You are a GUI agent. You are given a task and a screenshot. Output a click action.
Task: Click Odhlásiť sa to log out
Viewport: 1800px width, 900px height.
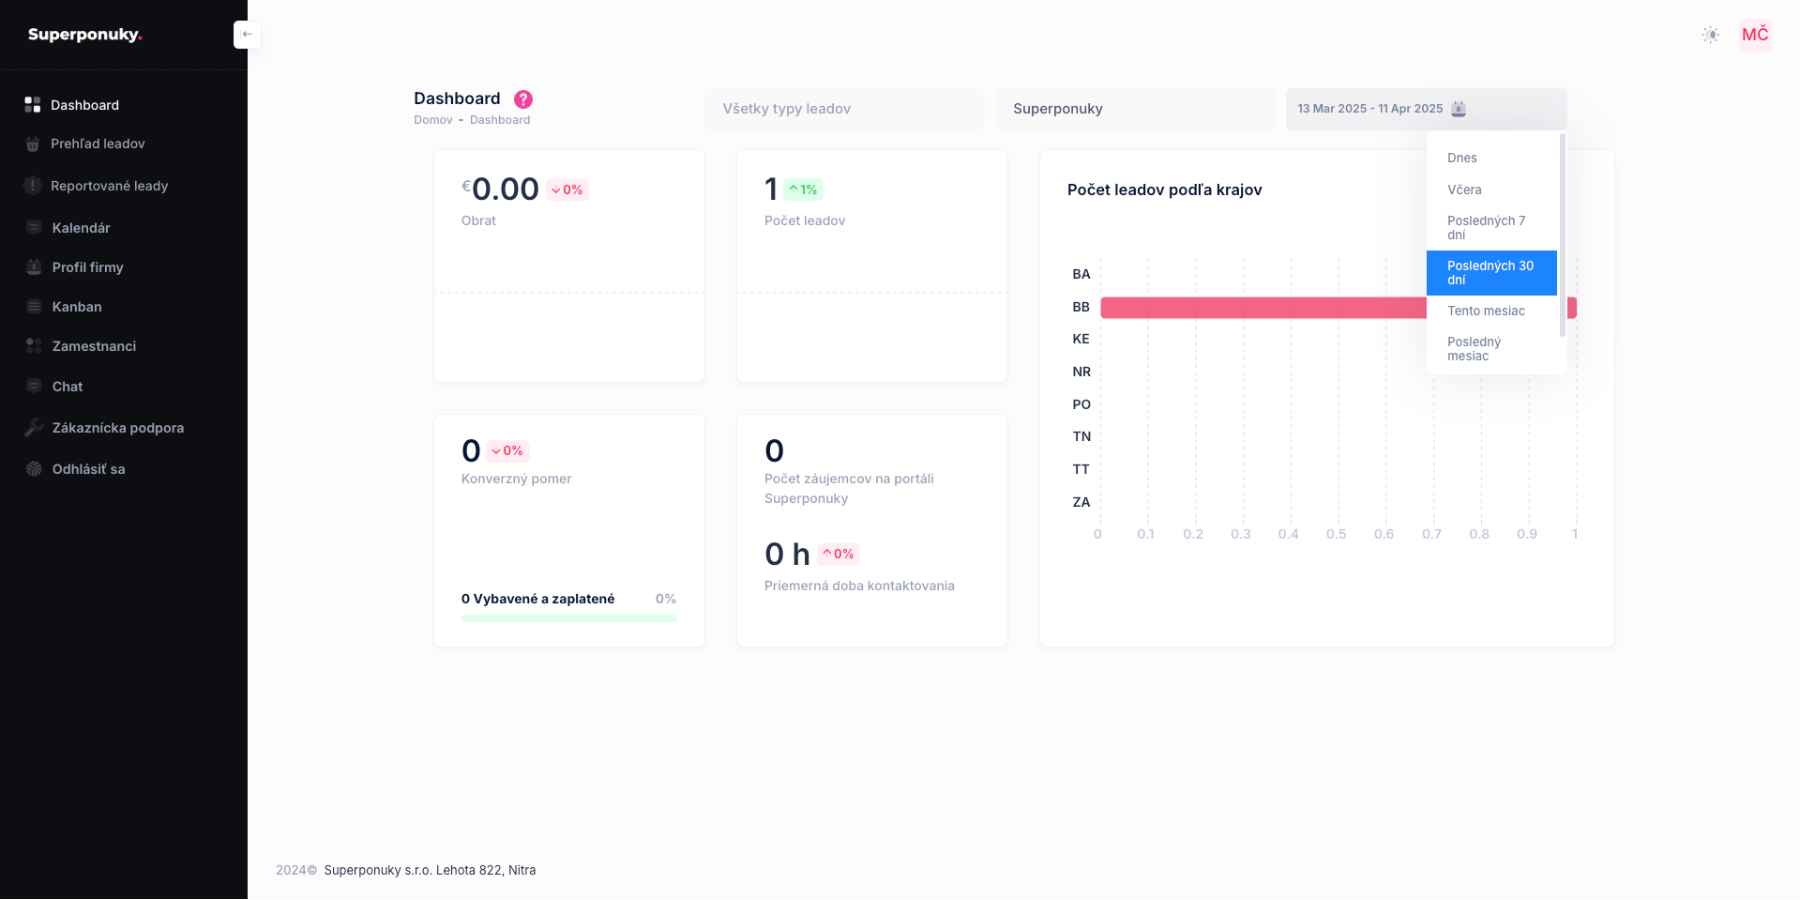(x=88, y=469)
